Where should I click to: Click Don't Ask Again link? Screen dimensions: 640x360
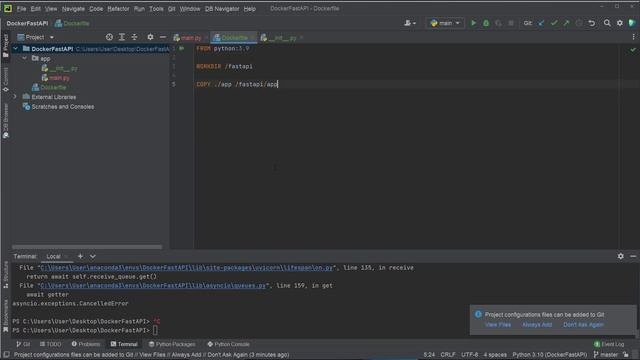[583, 325]
